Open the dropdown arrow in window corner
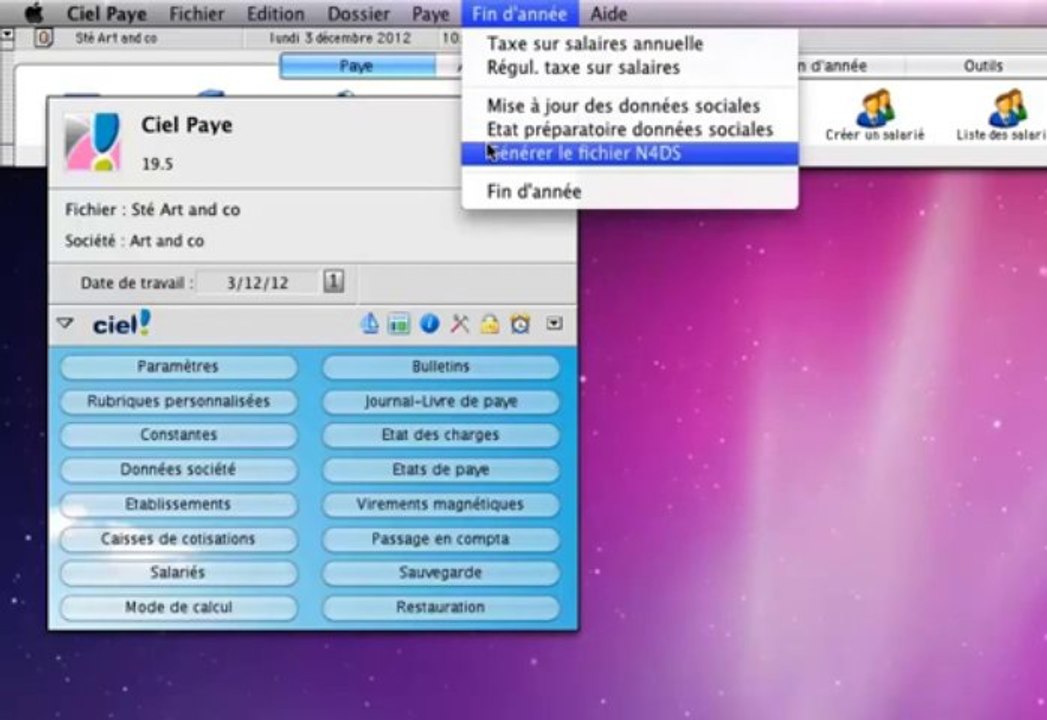 point(7,33)
